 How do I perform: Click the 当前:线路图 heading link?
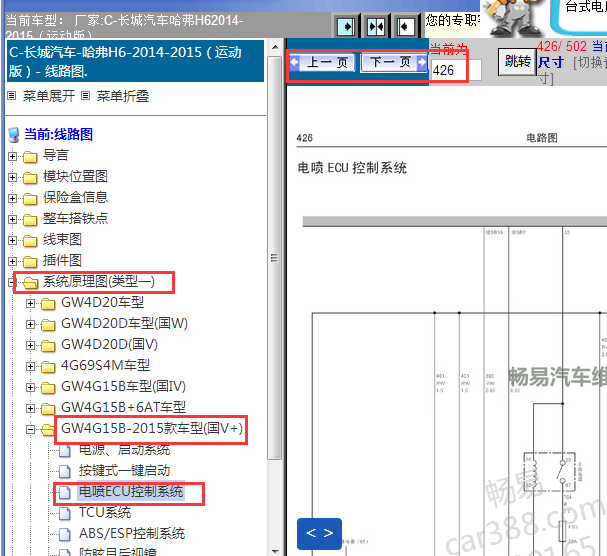click(58, 134)
